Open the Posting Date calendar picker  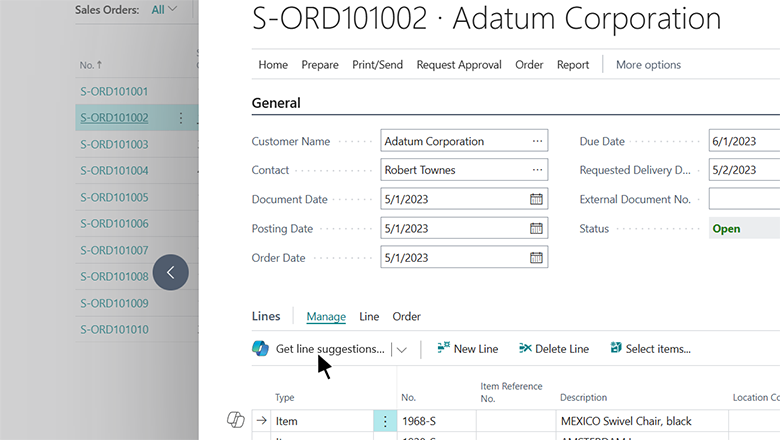(537, 228)
